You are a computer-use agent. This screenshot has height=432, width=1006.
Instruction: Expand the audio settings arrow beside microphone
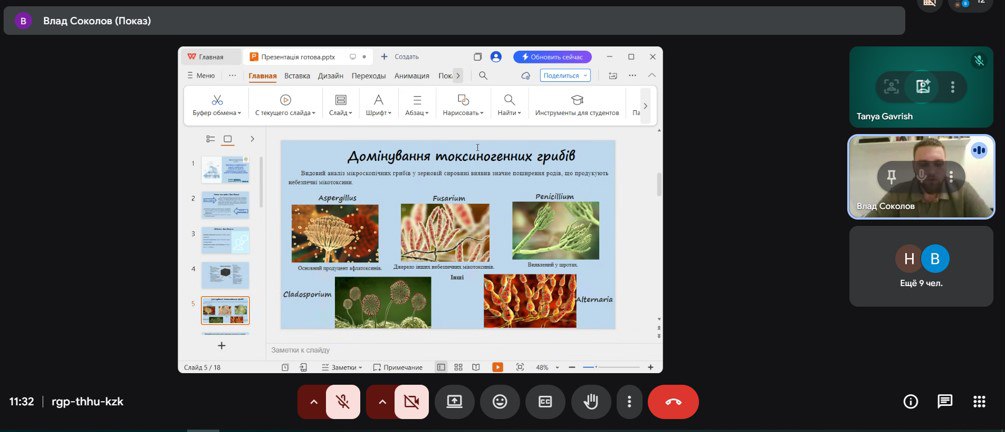point(313,402)
